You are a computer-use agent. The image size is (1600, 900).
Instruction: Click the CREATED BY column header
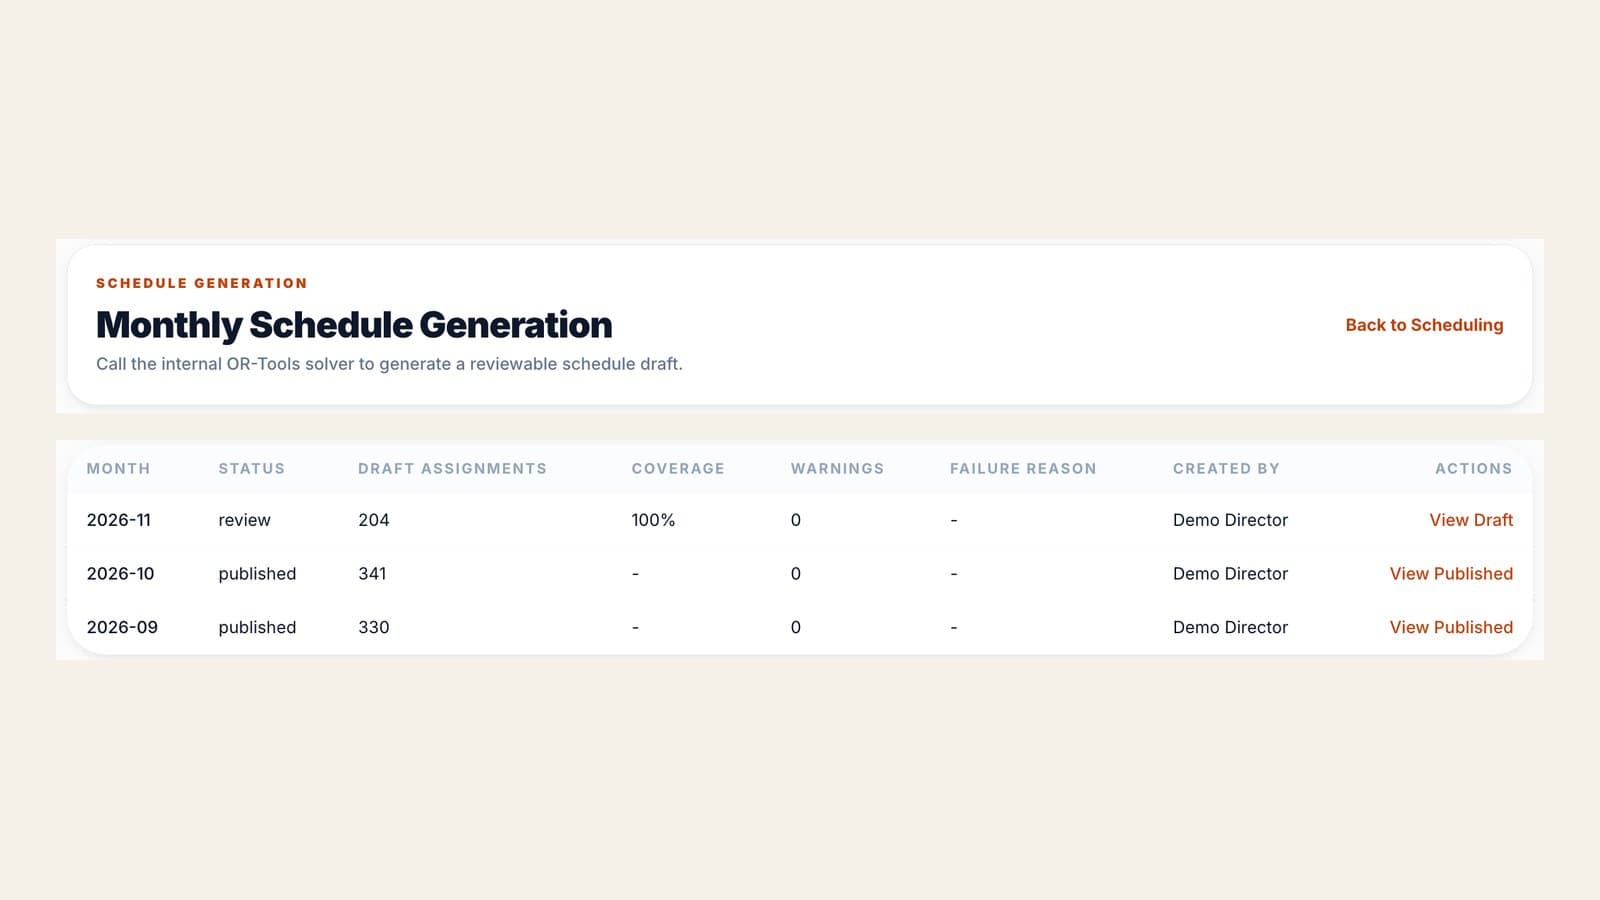[1226, 468]
